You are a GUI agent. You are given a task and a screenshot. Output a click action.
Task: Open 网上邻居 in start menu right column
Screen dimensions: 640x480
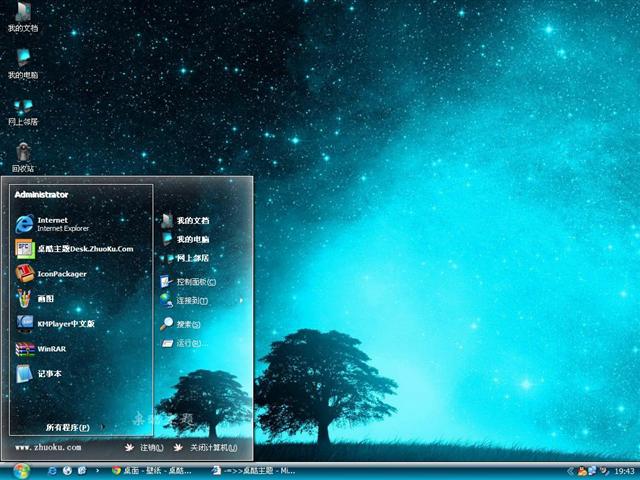pos(185,258)
